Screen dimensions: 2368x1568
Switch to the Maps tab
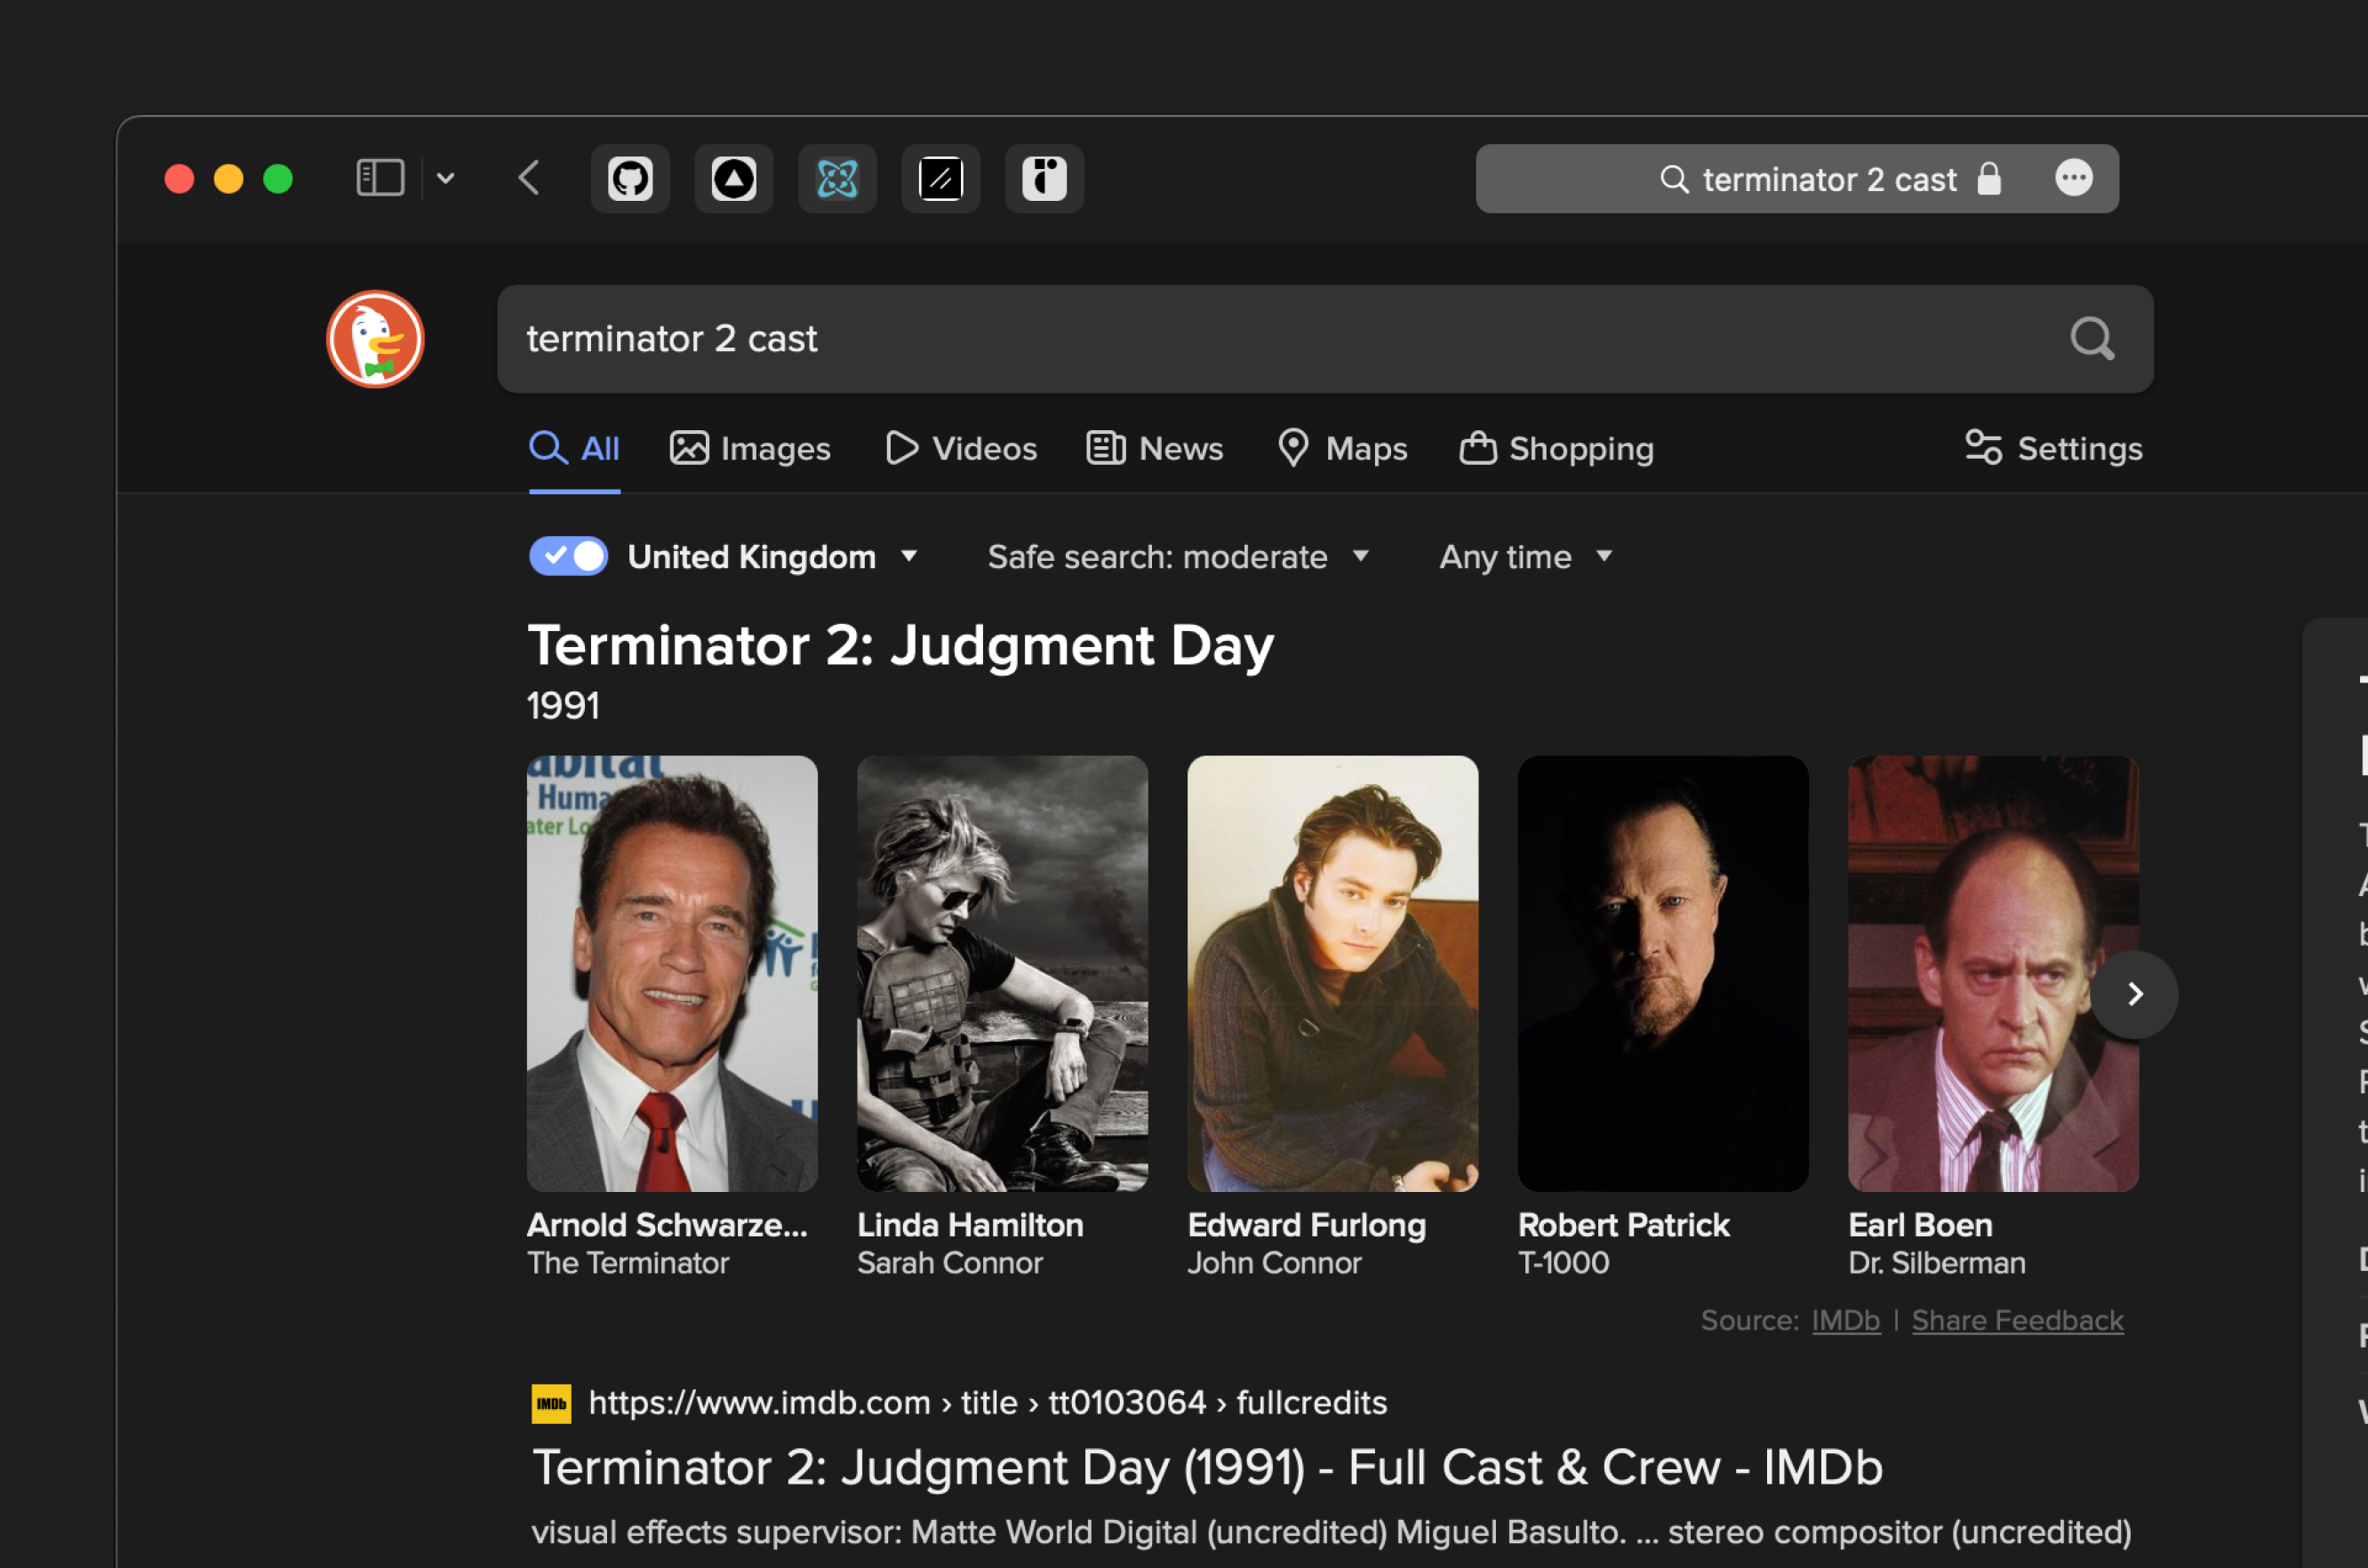(1343, 448)
